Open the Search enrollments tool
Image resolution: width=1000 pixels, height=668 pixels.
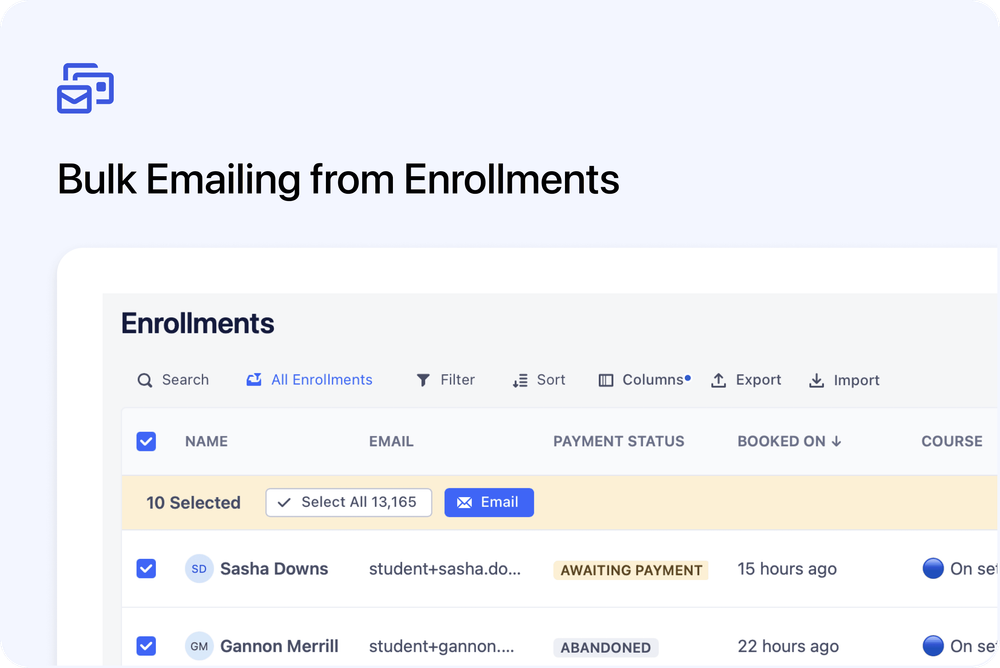coord(173,380)
